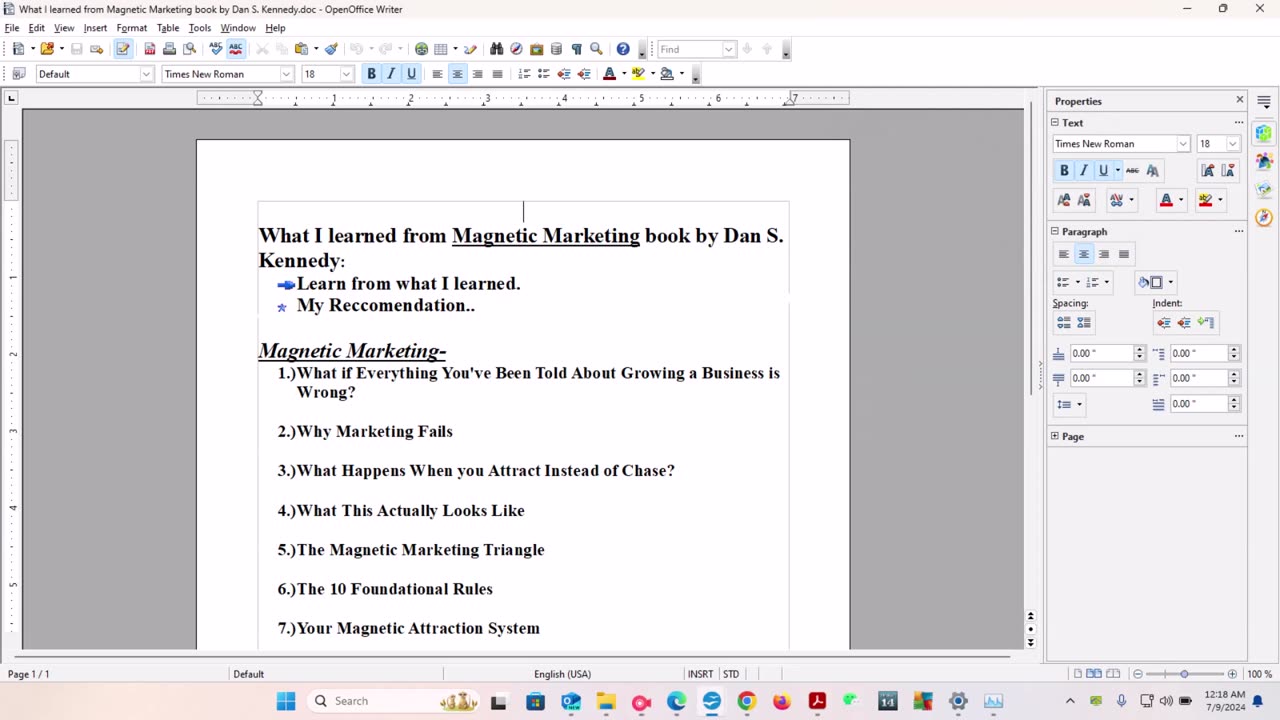Open Find & Replace binoculars icon
1280x720 pixels.
coord(496,48)
